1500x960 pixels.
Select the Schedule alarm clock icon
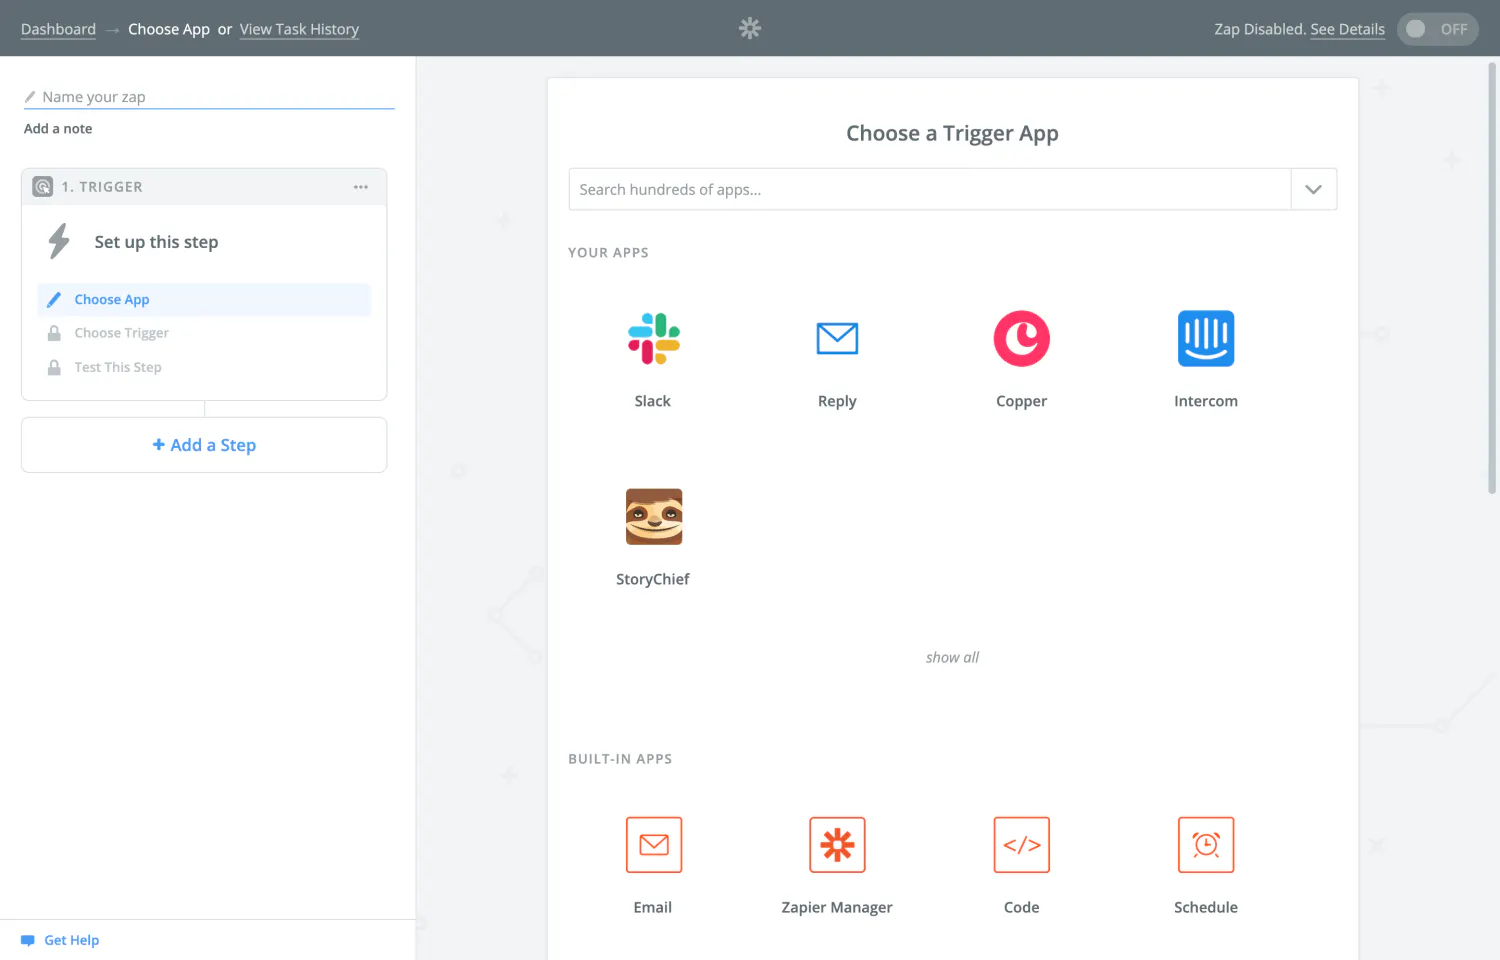point(1206,844)
